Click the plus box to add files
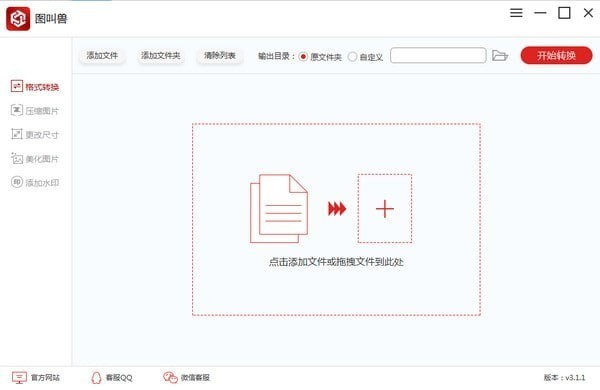The image size is (600, 390). point(385,209)
